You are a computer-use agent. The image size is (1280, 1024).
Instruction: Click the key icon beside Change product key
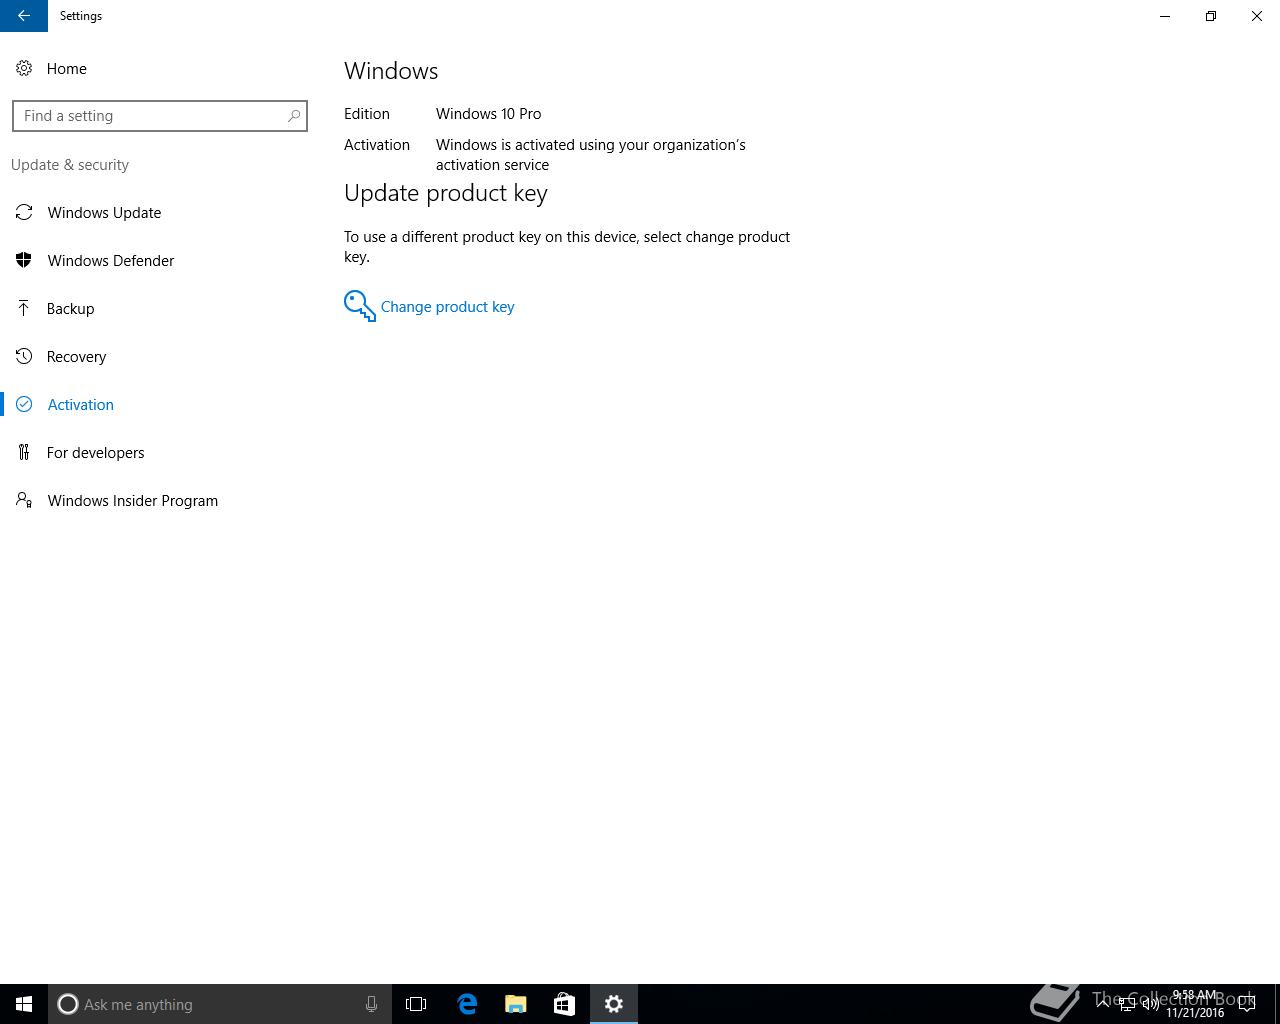pyautogui.click(x=360, y=306)
